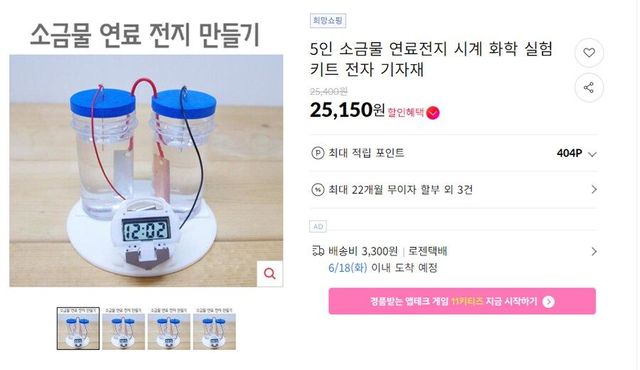Open the magnifier zoom icon on product image
Viewport: 640px width, 370px height.
pos(270,273)
